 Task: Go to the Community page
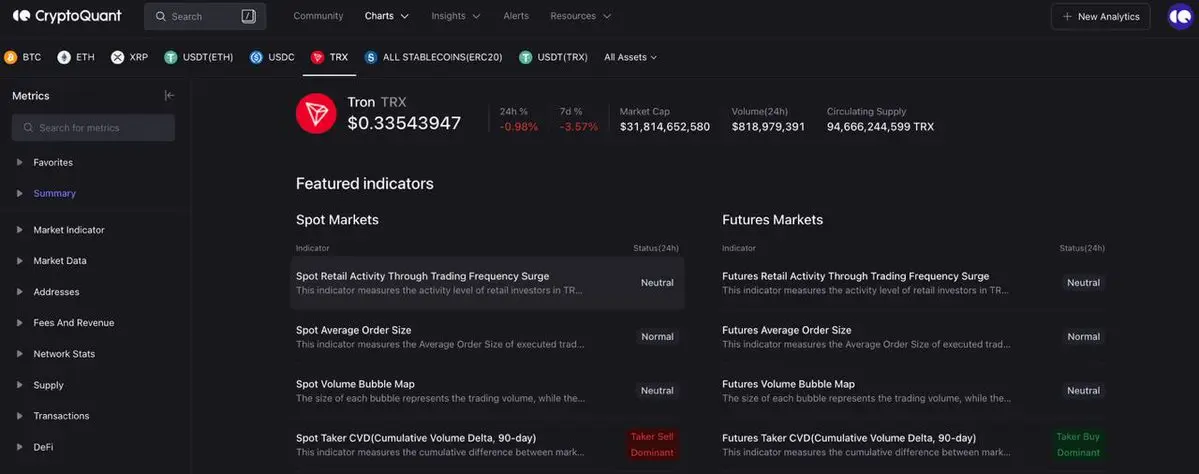tap(318, 16)
